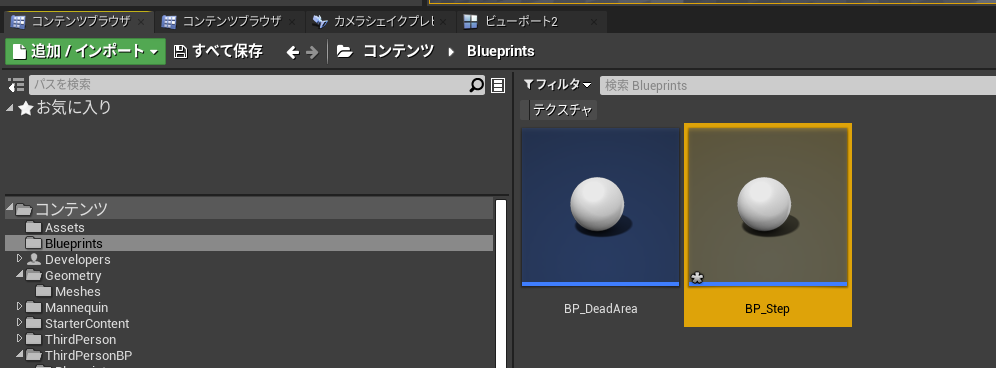This screenshot has width=996, height=368.
Task: Click the star icon of お気に入り
Action: 25,109
